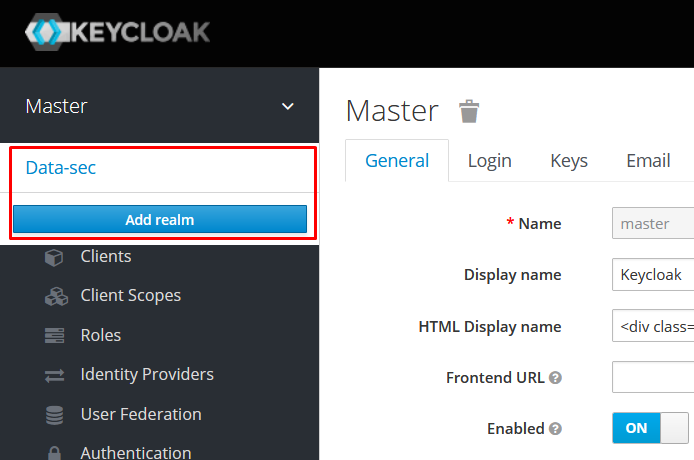The height and width of the screenshot is (460, 694).
Task: Open the Keys tab
Action: pos(569,161)
